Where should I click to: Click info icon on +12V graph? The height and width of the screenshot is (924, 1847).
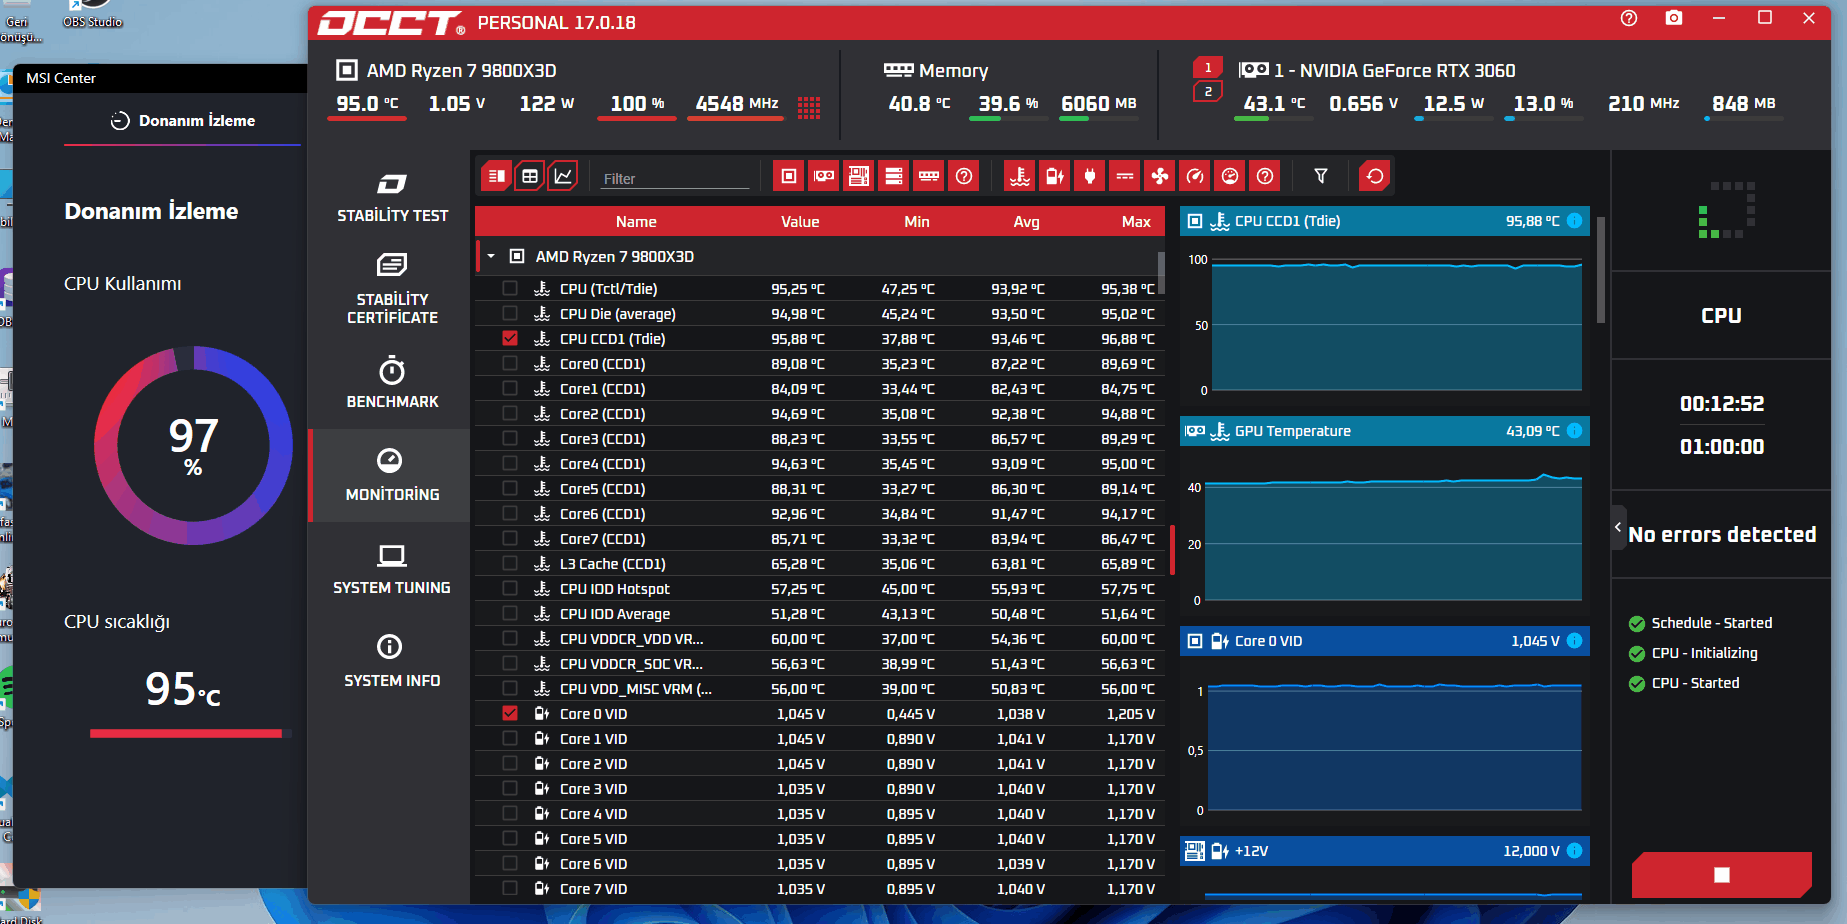coord(1574,851)
